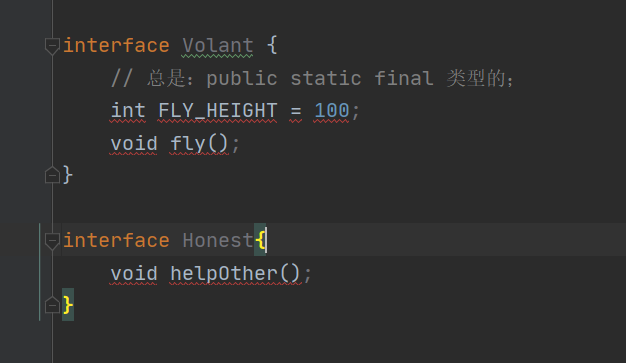Click the interface keyword before Honest
The image size is (626, 363).
[x=116, y=240]
